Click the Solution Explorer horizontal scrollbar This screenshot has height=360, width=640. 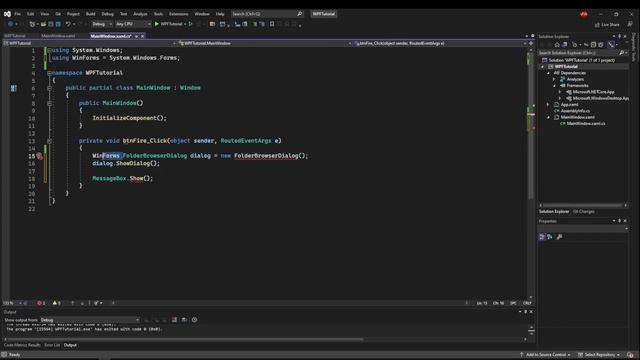tap(583, 205)
